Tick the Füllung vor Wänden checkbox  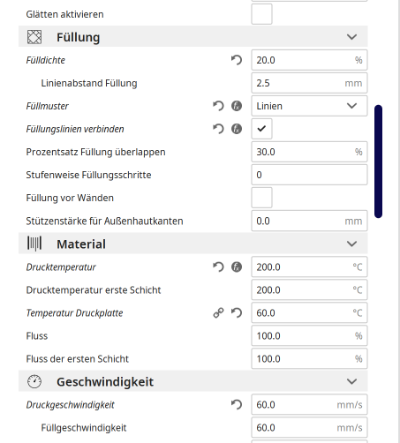coord(262,198)
